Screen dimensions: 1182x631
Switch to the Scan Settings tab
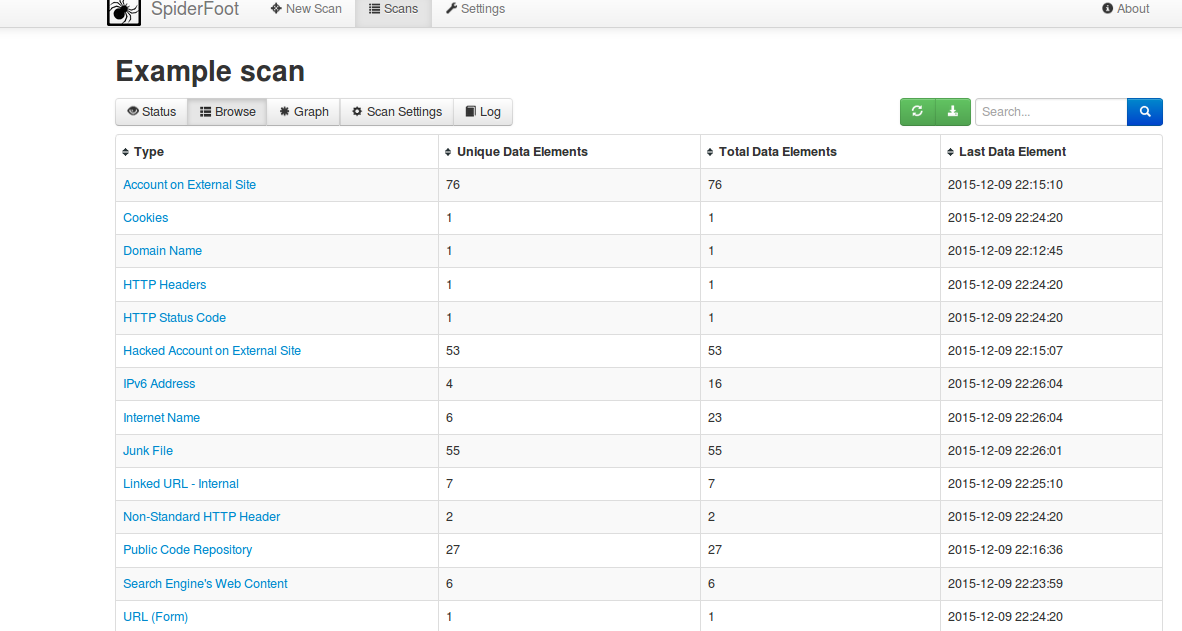tap(397, 112)
